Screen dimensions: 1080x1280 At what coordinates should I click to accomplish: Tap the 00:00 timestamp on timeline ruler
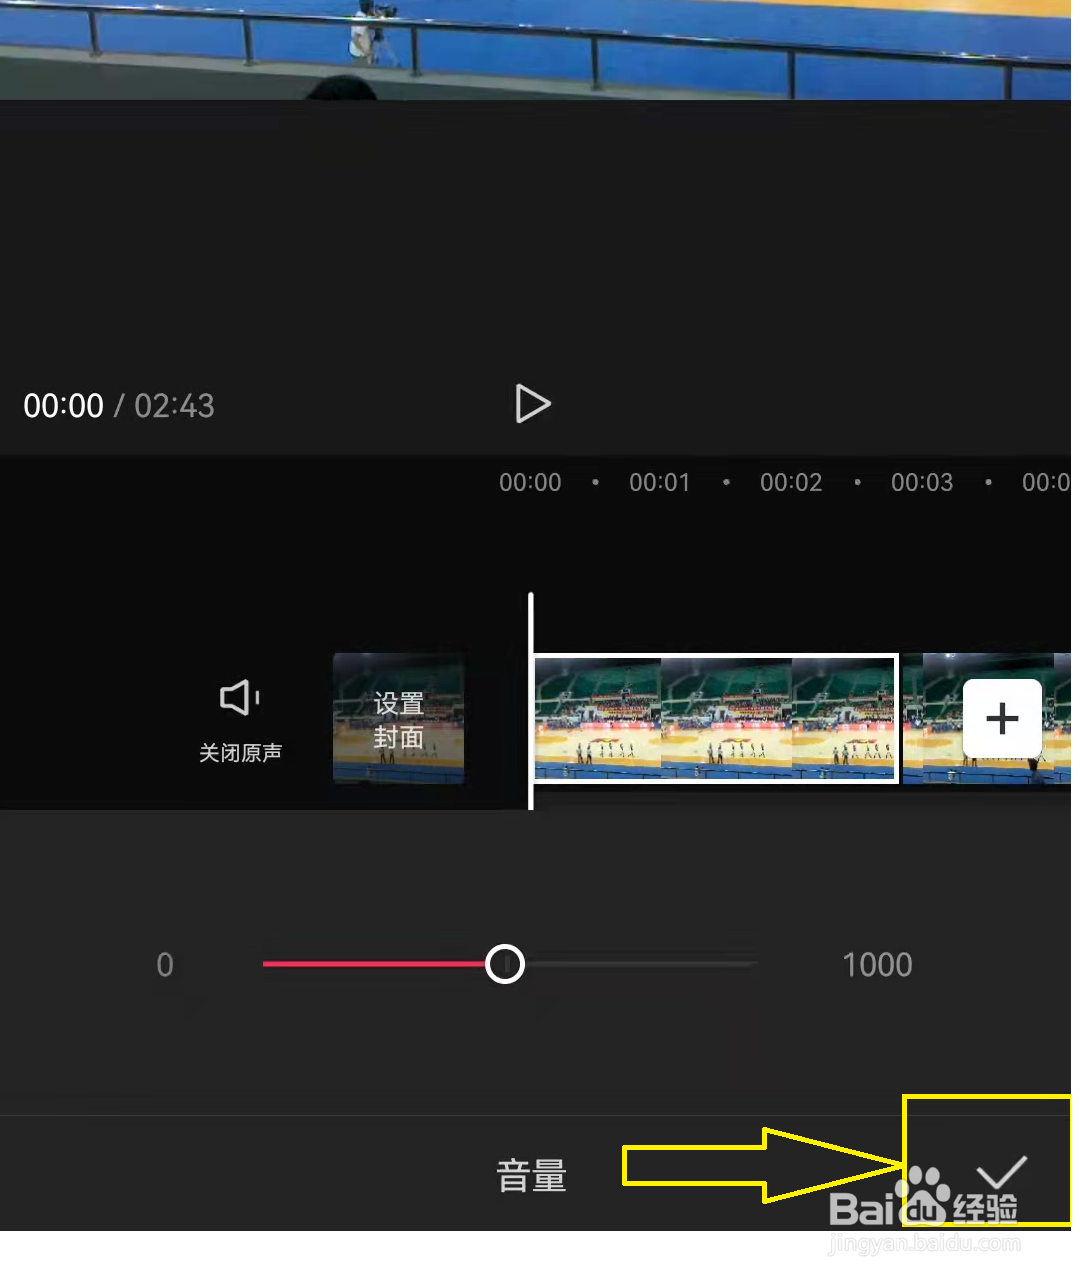529,482
